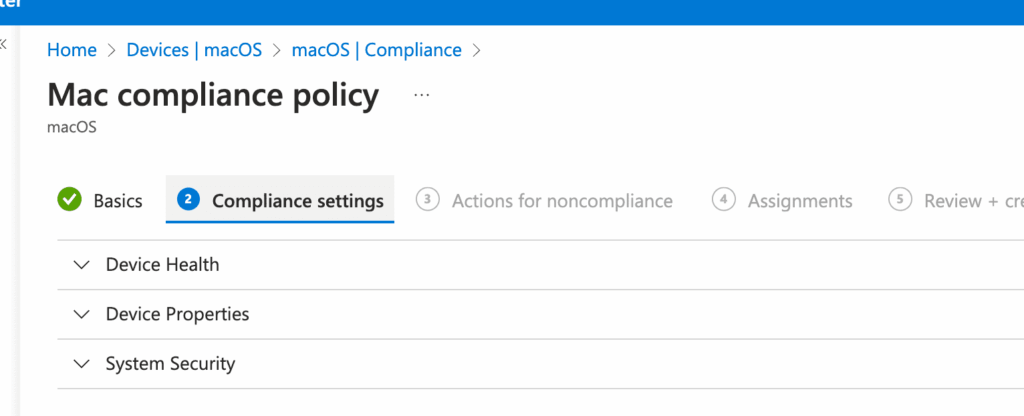Image resolution: width=1024 pixels, height=416 pixels.
Task: Expand the System Security chevron
Action: [82, 364]
